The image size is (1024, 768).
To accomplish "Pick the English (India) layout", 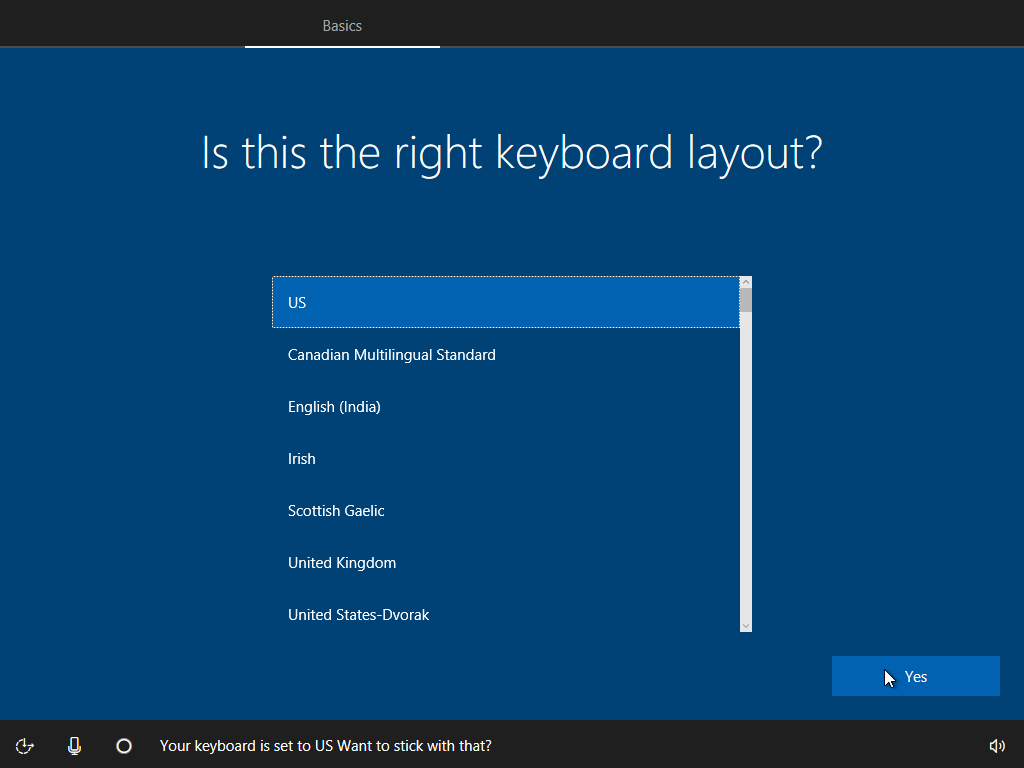I will click(506, 407).
